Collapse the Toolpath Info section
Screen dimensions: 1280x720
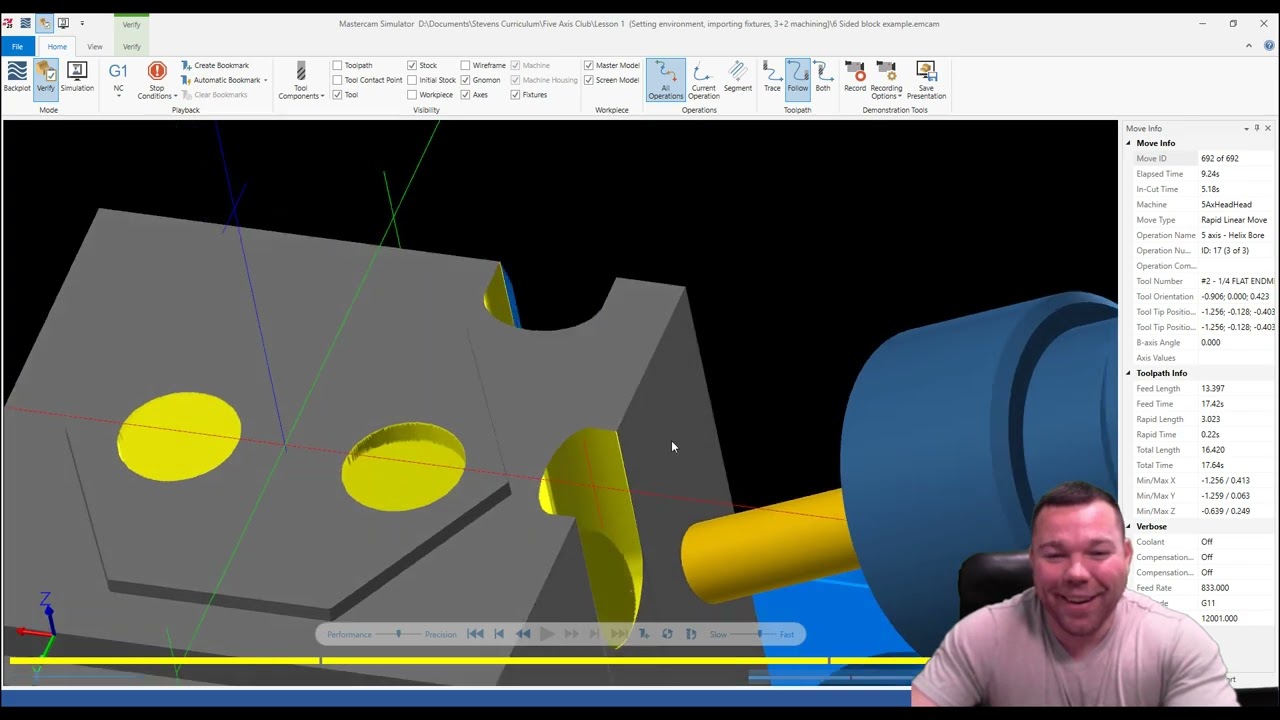(x=1129, y=373)
